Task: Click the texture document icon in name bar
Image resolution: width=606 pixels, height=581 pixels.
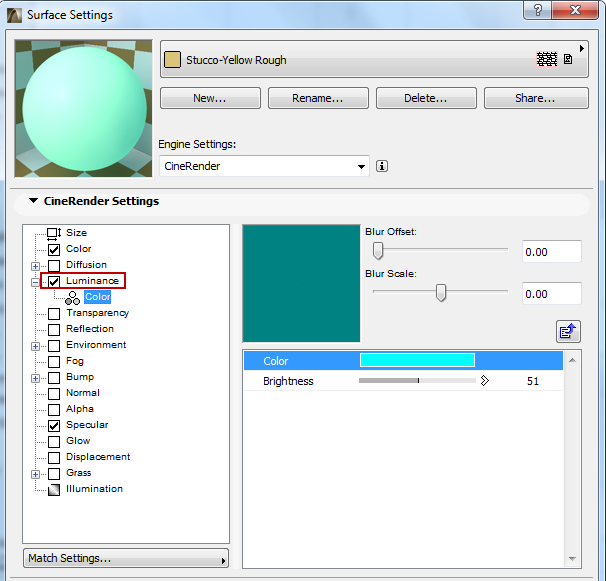Action: pyautogui.click(x=568, y=59)
